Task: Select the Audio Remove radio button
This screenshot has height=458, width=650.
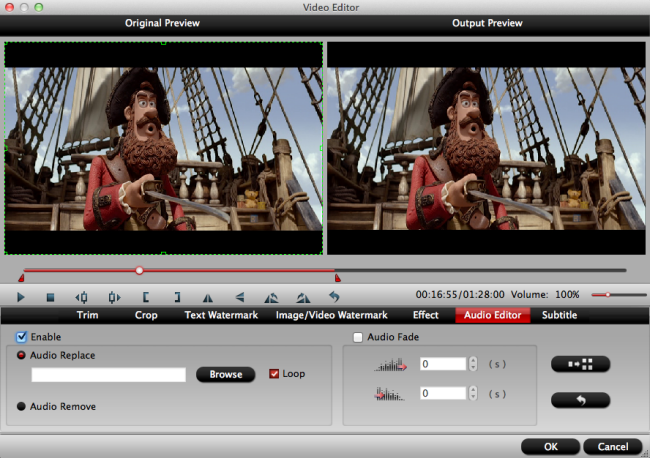Action: pos(21,406)
